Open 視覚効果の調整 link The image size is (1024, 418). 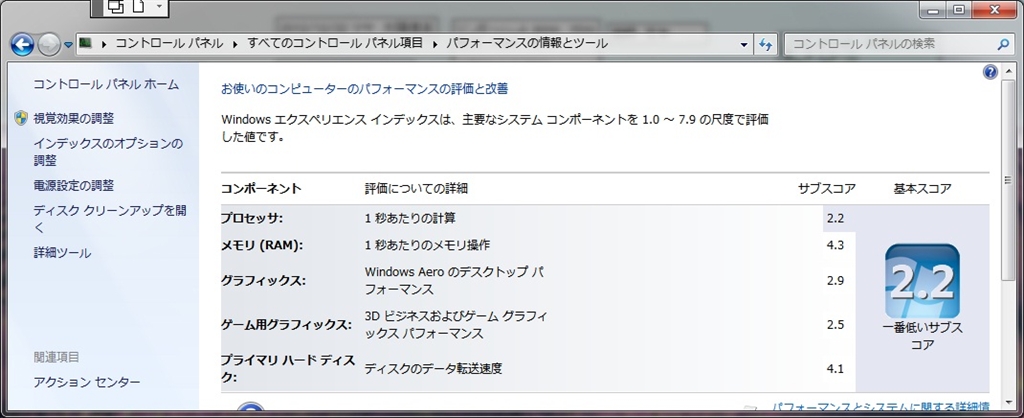[73, 118]
